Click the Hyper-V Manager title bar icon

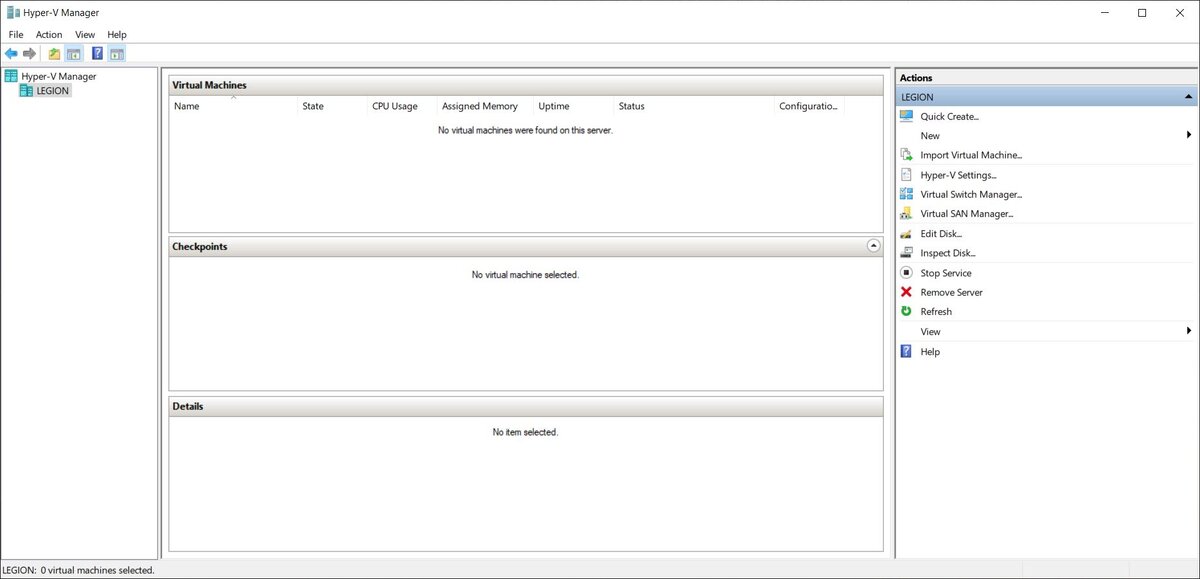point(13,13)
